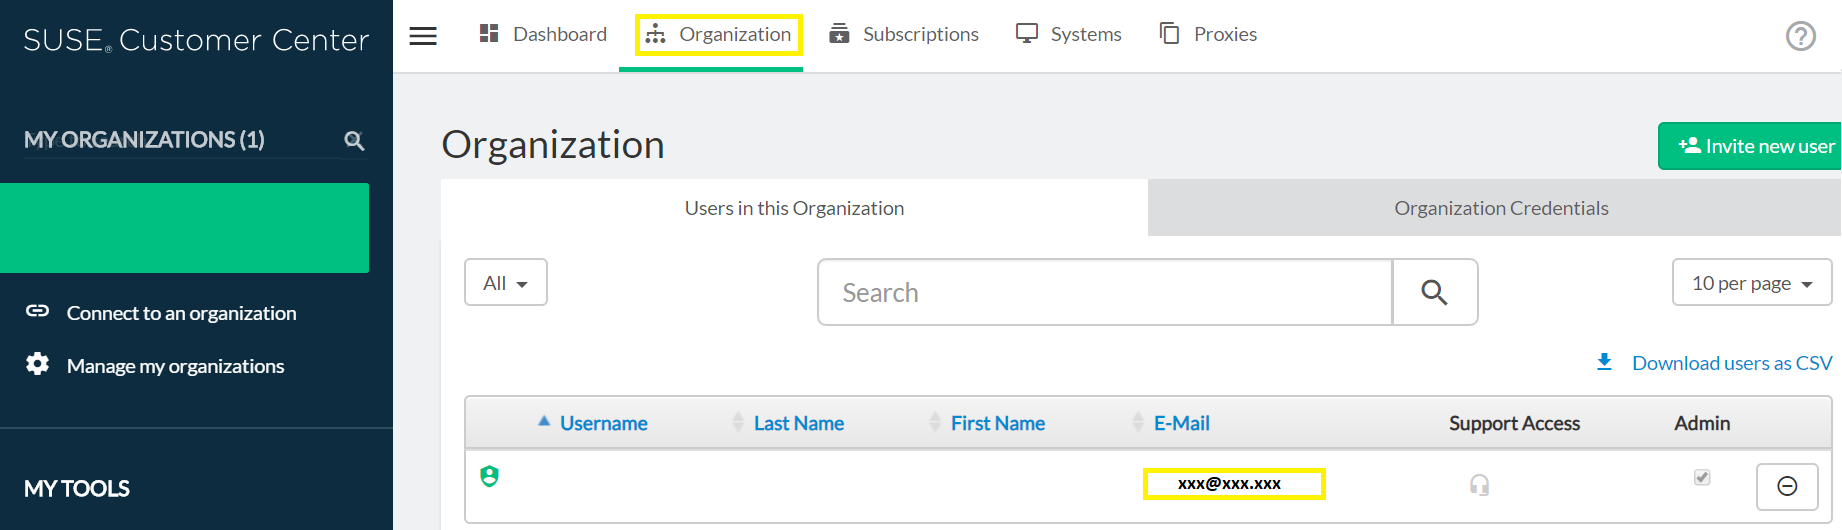Click the Support Access column header
Viewport: 1842px width, 530px height.
1514,423
